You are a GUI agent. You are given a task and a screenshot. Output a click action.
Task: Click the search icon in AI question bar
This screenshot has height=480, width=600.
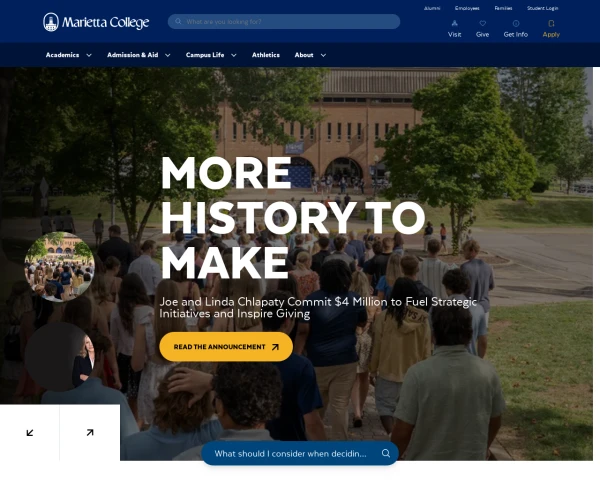tap(386, 453)
